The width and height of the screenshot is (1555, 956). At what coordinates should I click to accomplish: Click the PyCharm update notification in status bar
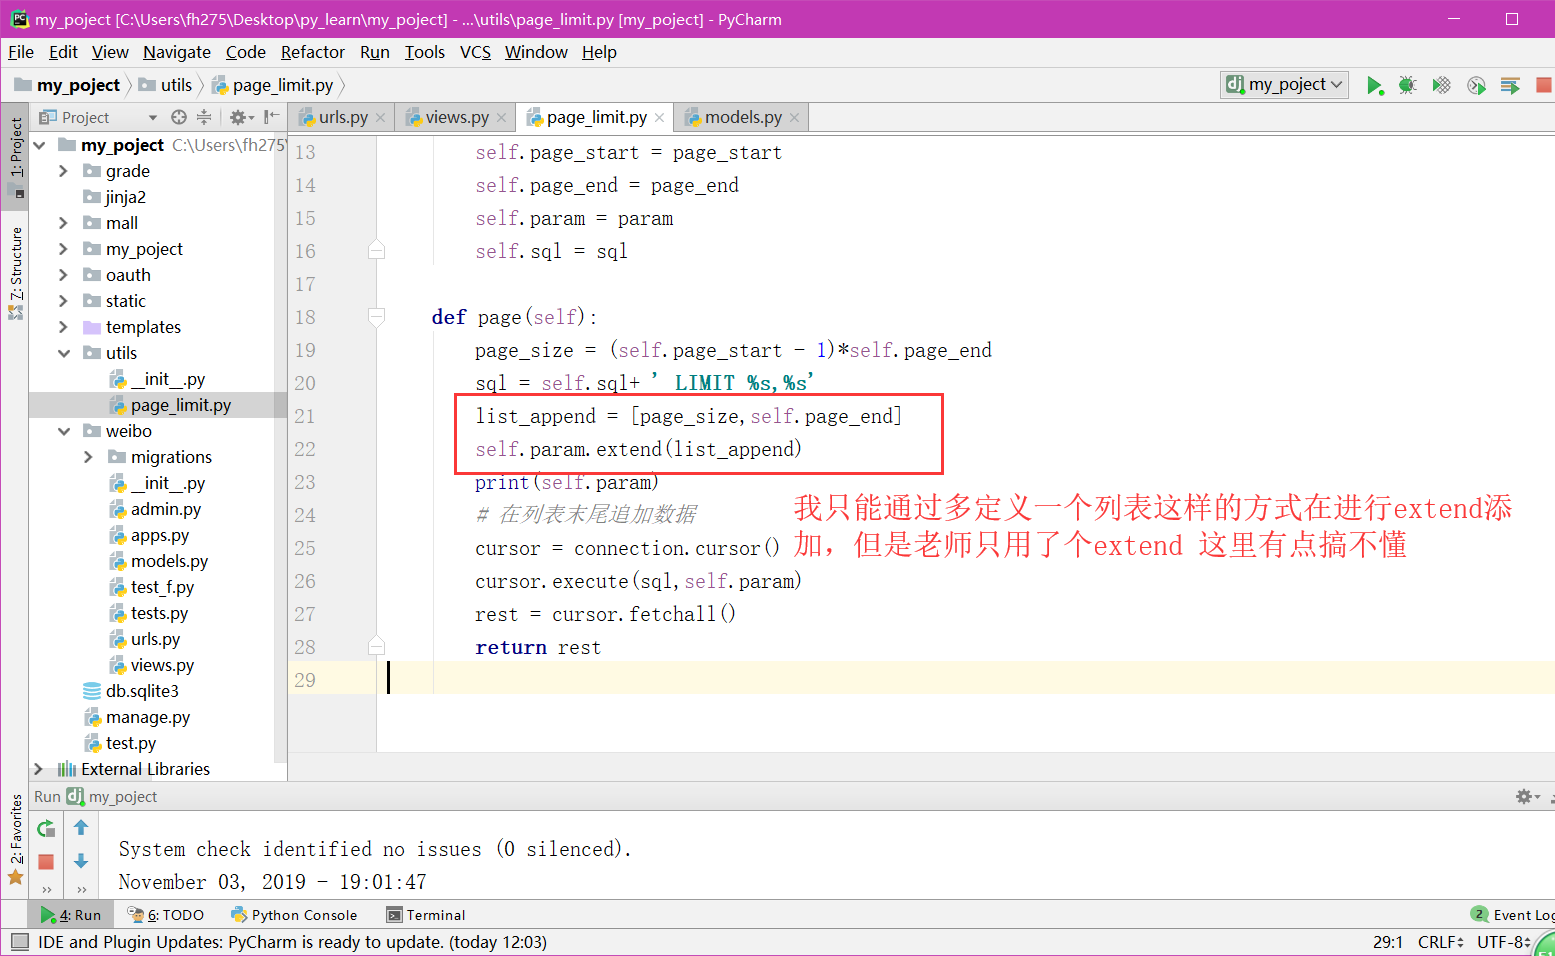pos(292,942)
